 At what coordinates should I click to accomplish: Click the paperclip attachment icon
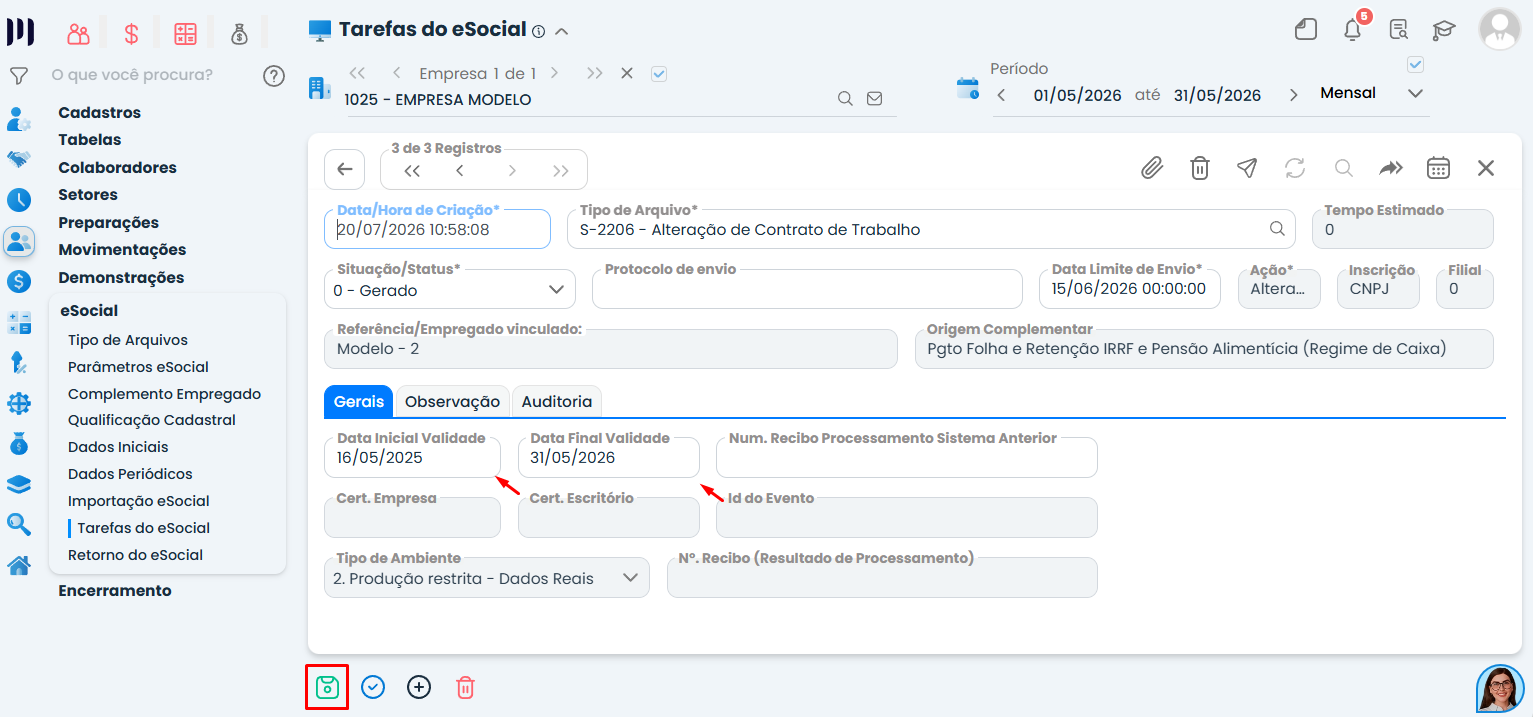1152,168
